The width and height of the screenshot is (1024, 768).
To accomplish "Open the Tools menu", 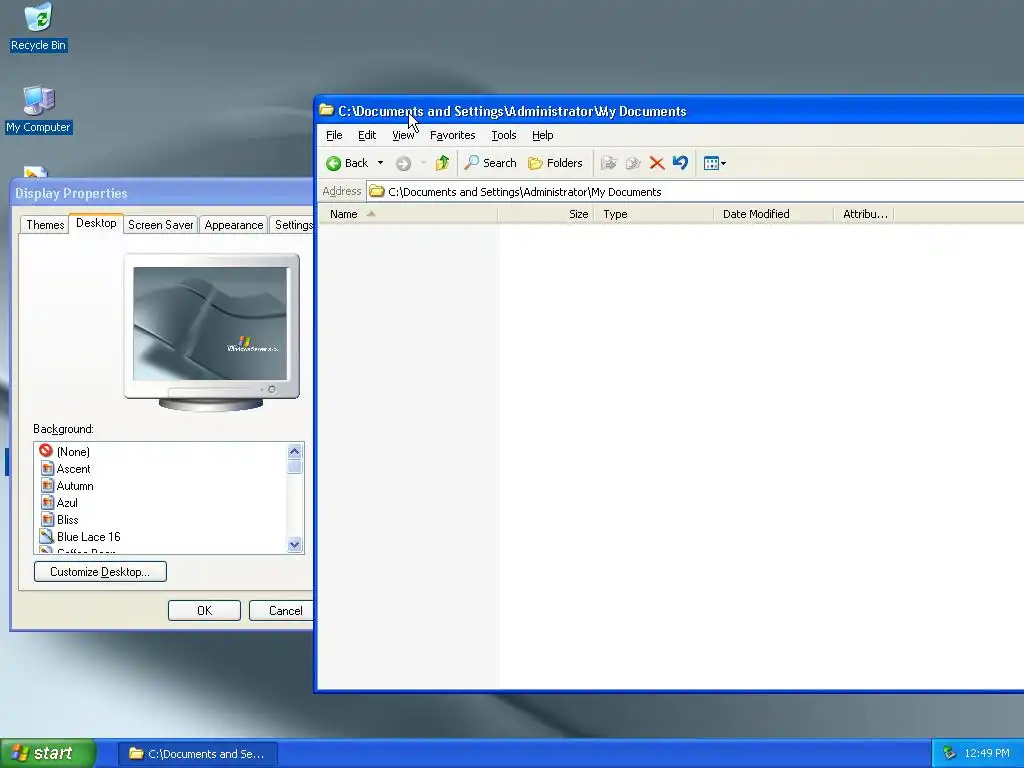I will click(x=504, y=135).
